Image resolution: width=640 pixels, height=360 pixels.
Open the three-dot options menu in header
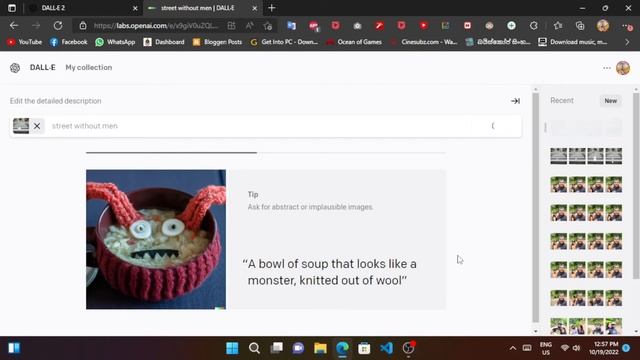[x=607, y=68]
